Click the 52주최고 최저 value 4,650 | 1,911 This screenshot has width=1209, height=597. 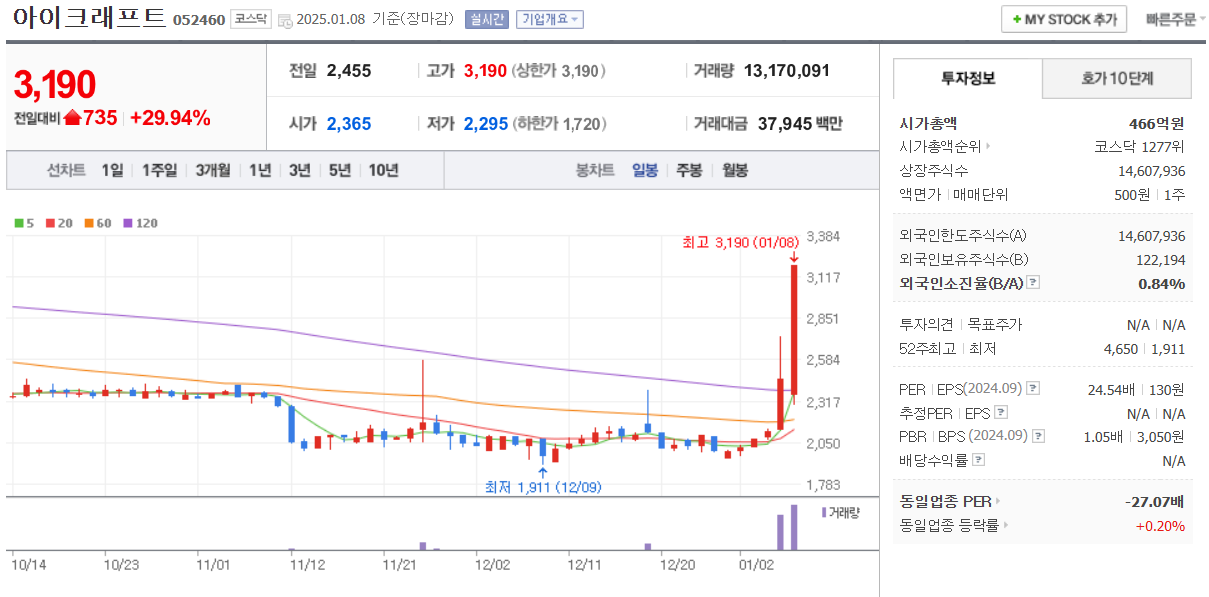click(1144, 349)
